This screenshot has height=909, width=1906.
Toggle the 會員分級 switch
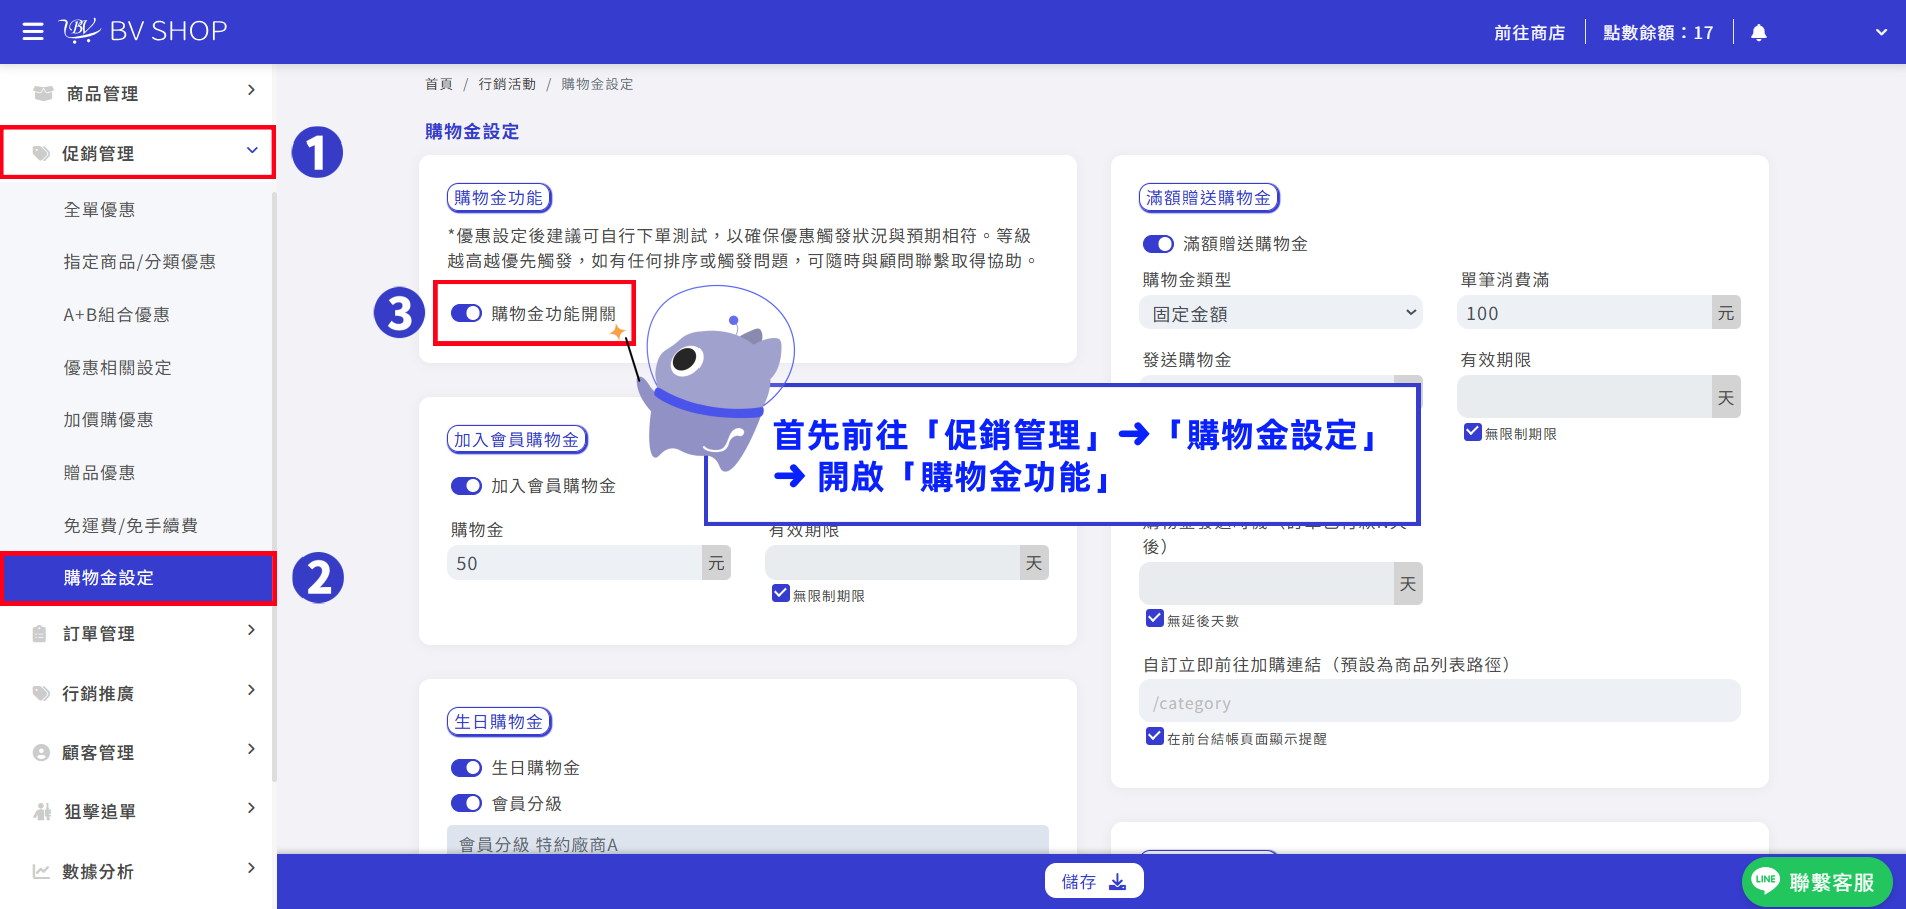(x=466, y=803)
